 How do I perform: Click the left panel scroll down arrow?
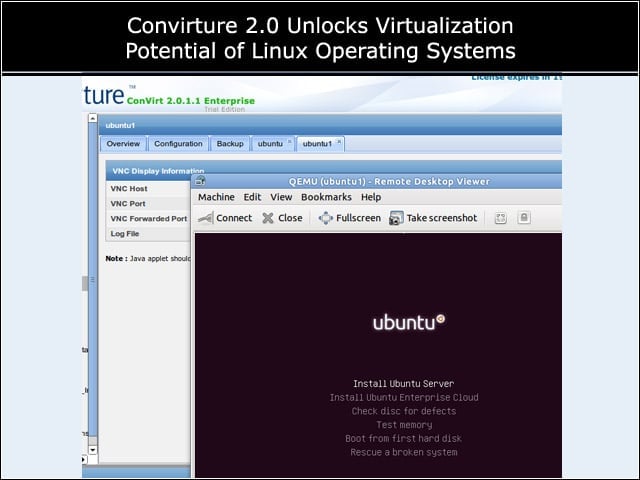[x=93, y=450]
